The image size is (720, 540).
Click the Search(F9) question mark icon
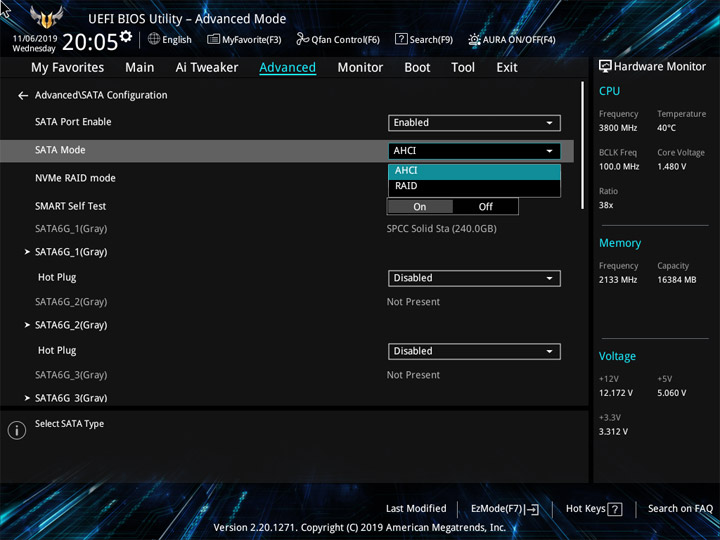click(x=401, y=39)
